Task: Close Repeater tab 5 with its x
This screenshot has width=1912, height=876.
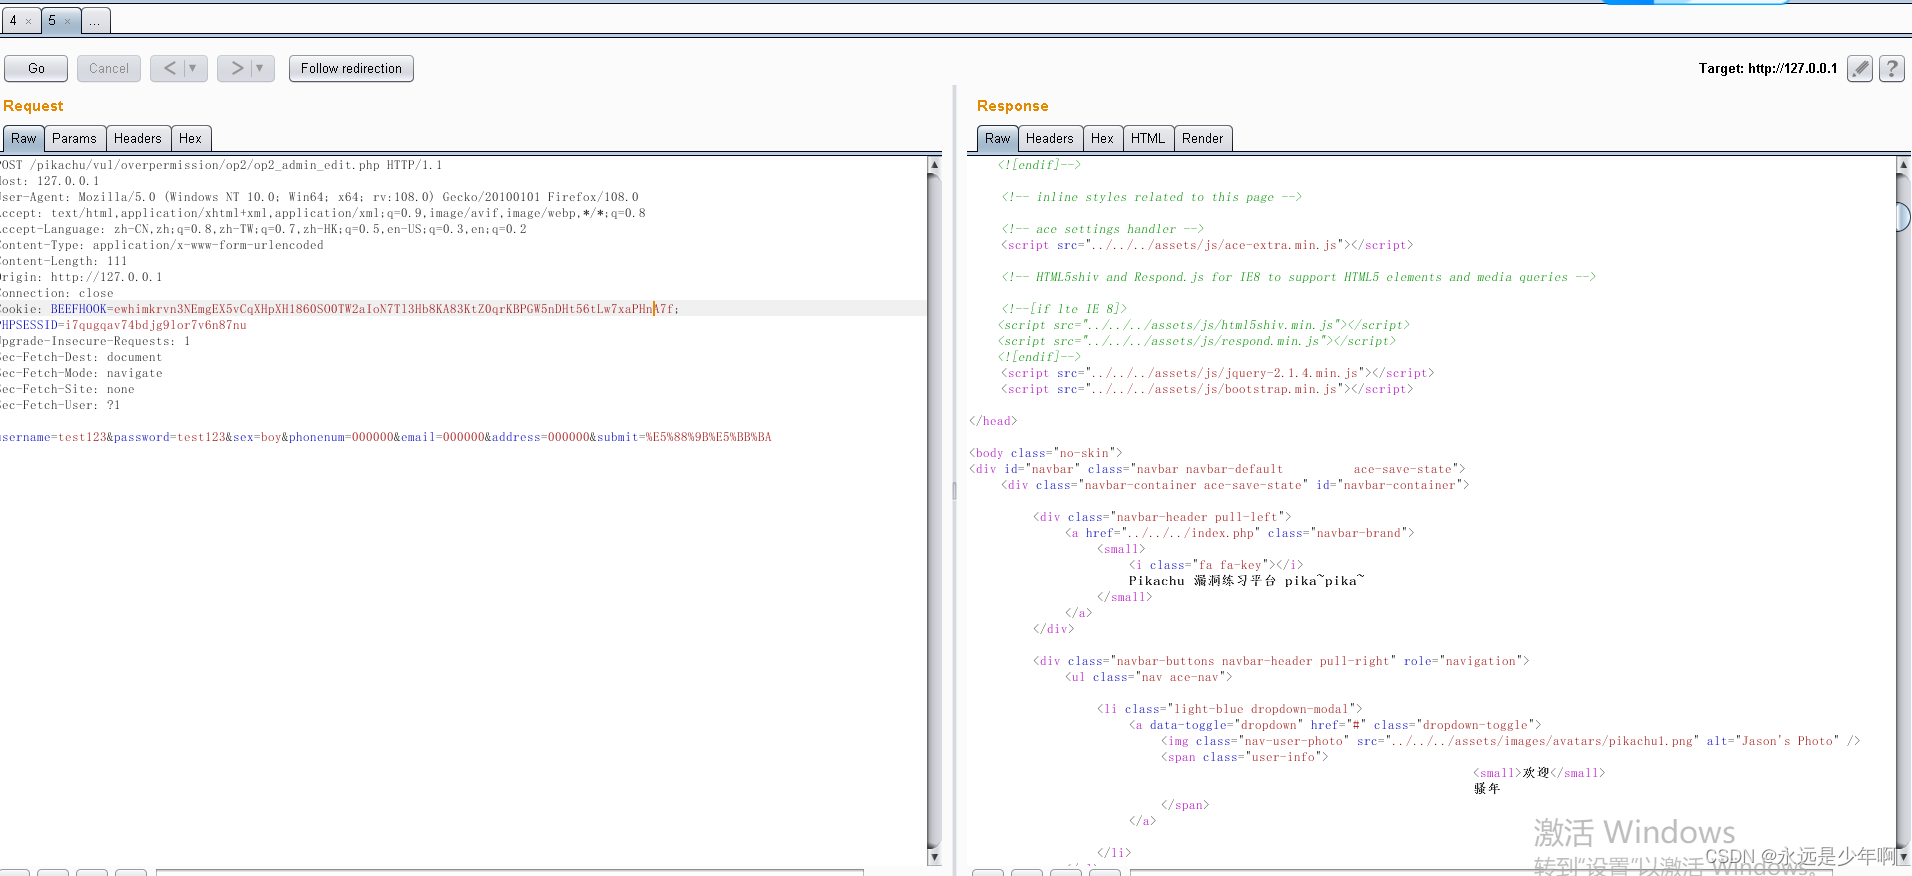Action: 67,20
